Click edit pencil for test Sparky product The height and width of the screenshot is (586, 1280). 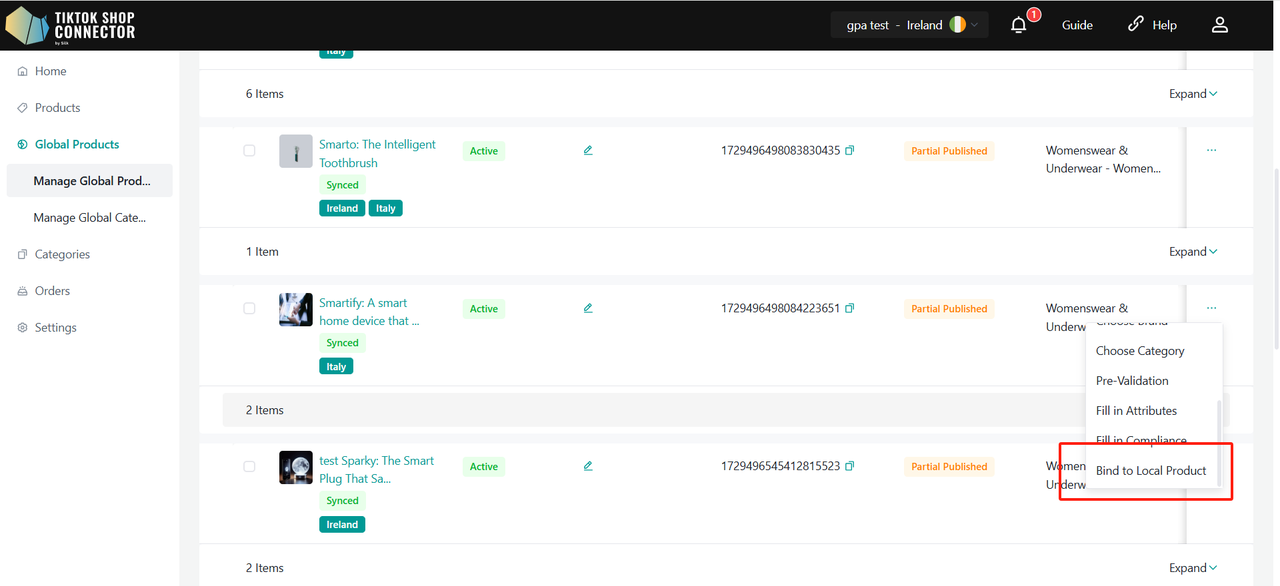coord(588,466)
